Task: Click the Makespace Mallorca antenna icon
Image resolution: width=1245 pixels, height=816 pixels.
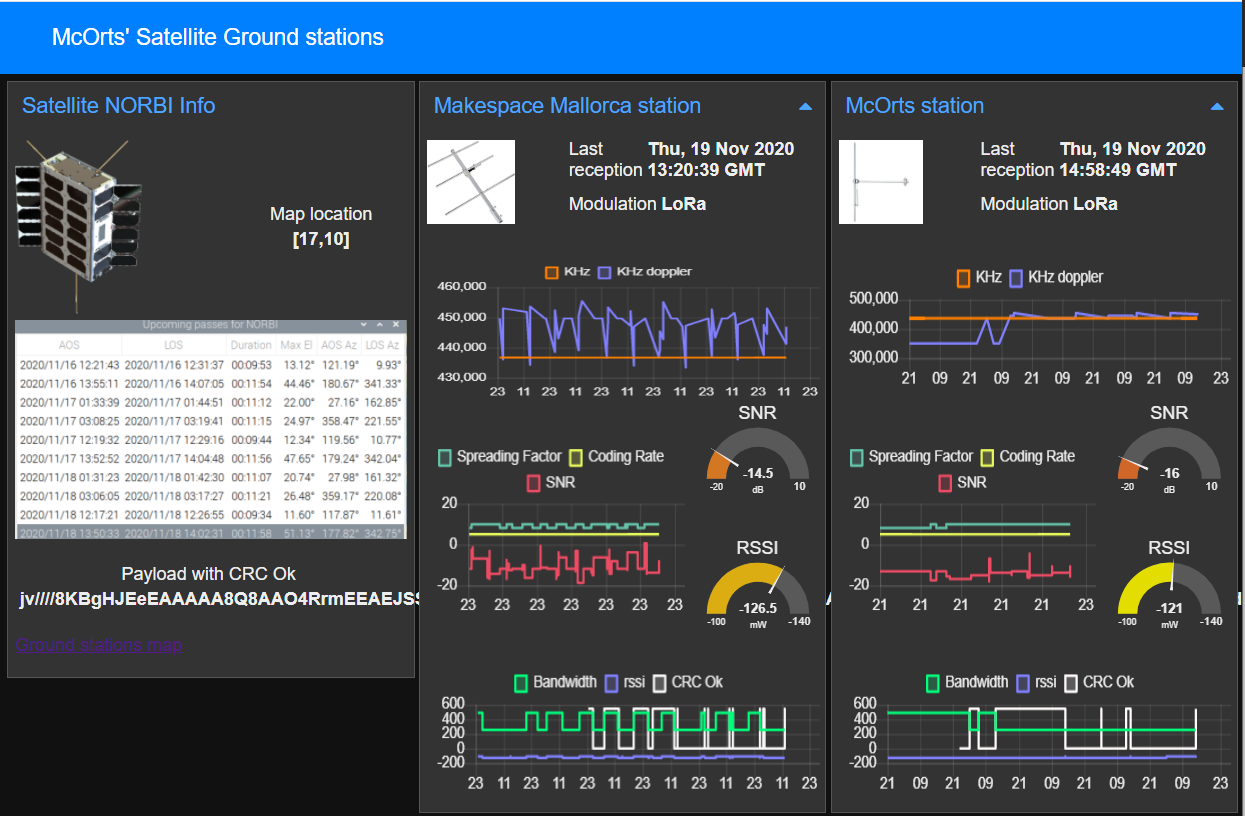Action: pyautogui.click(x=470, y=181)
